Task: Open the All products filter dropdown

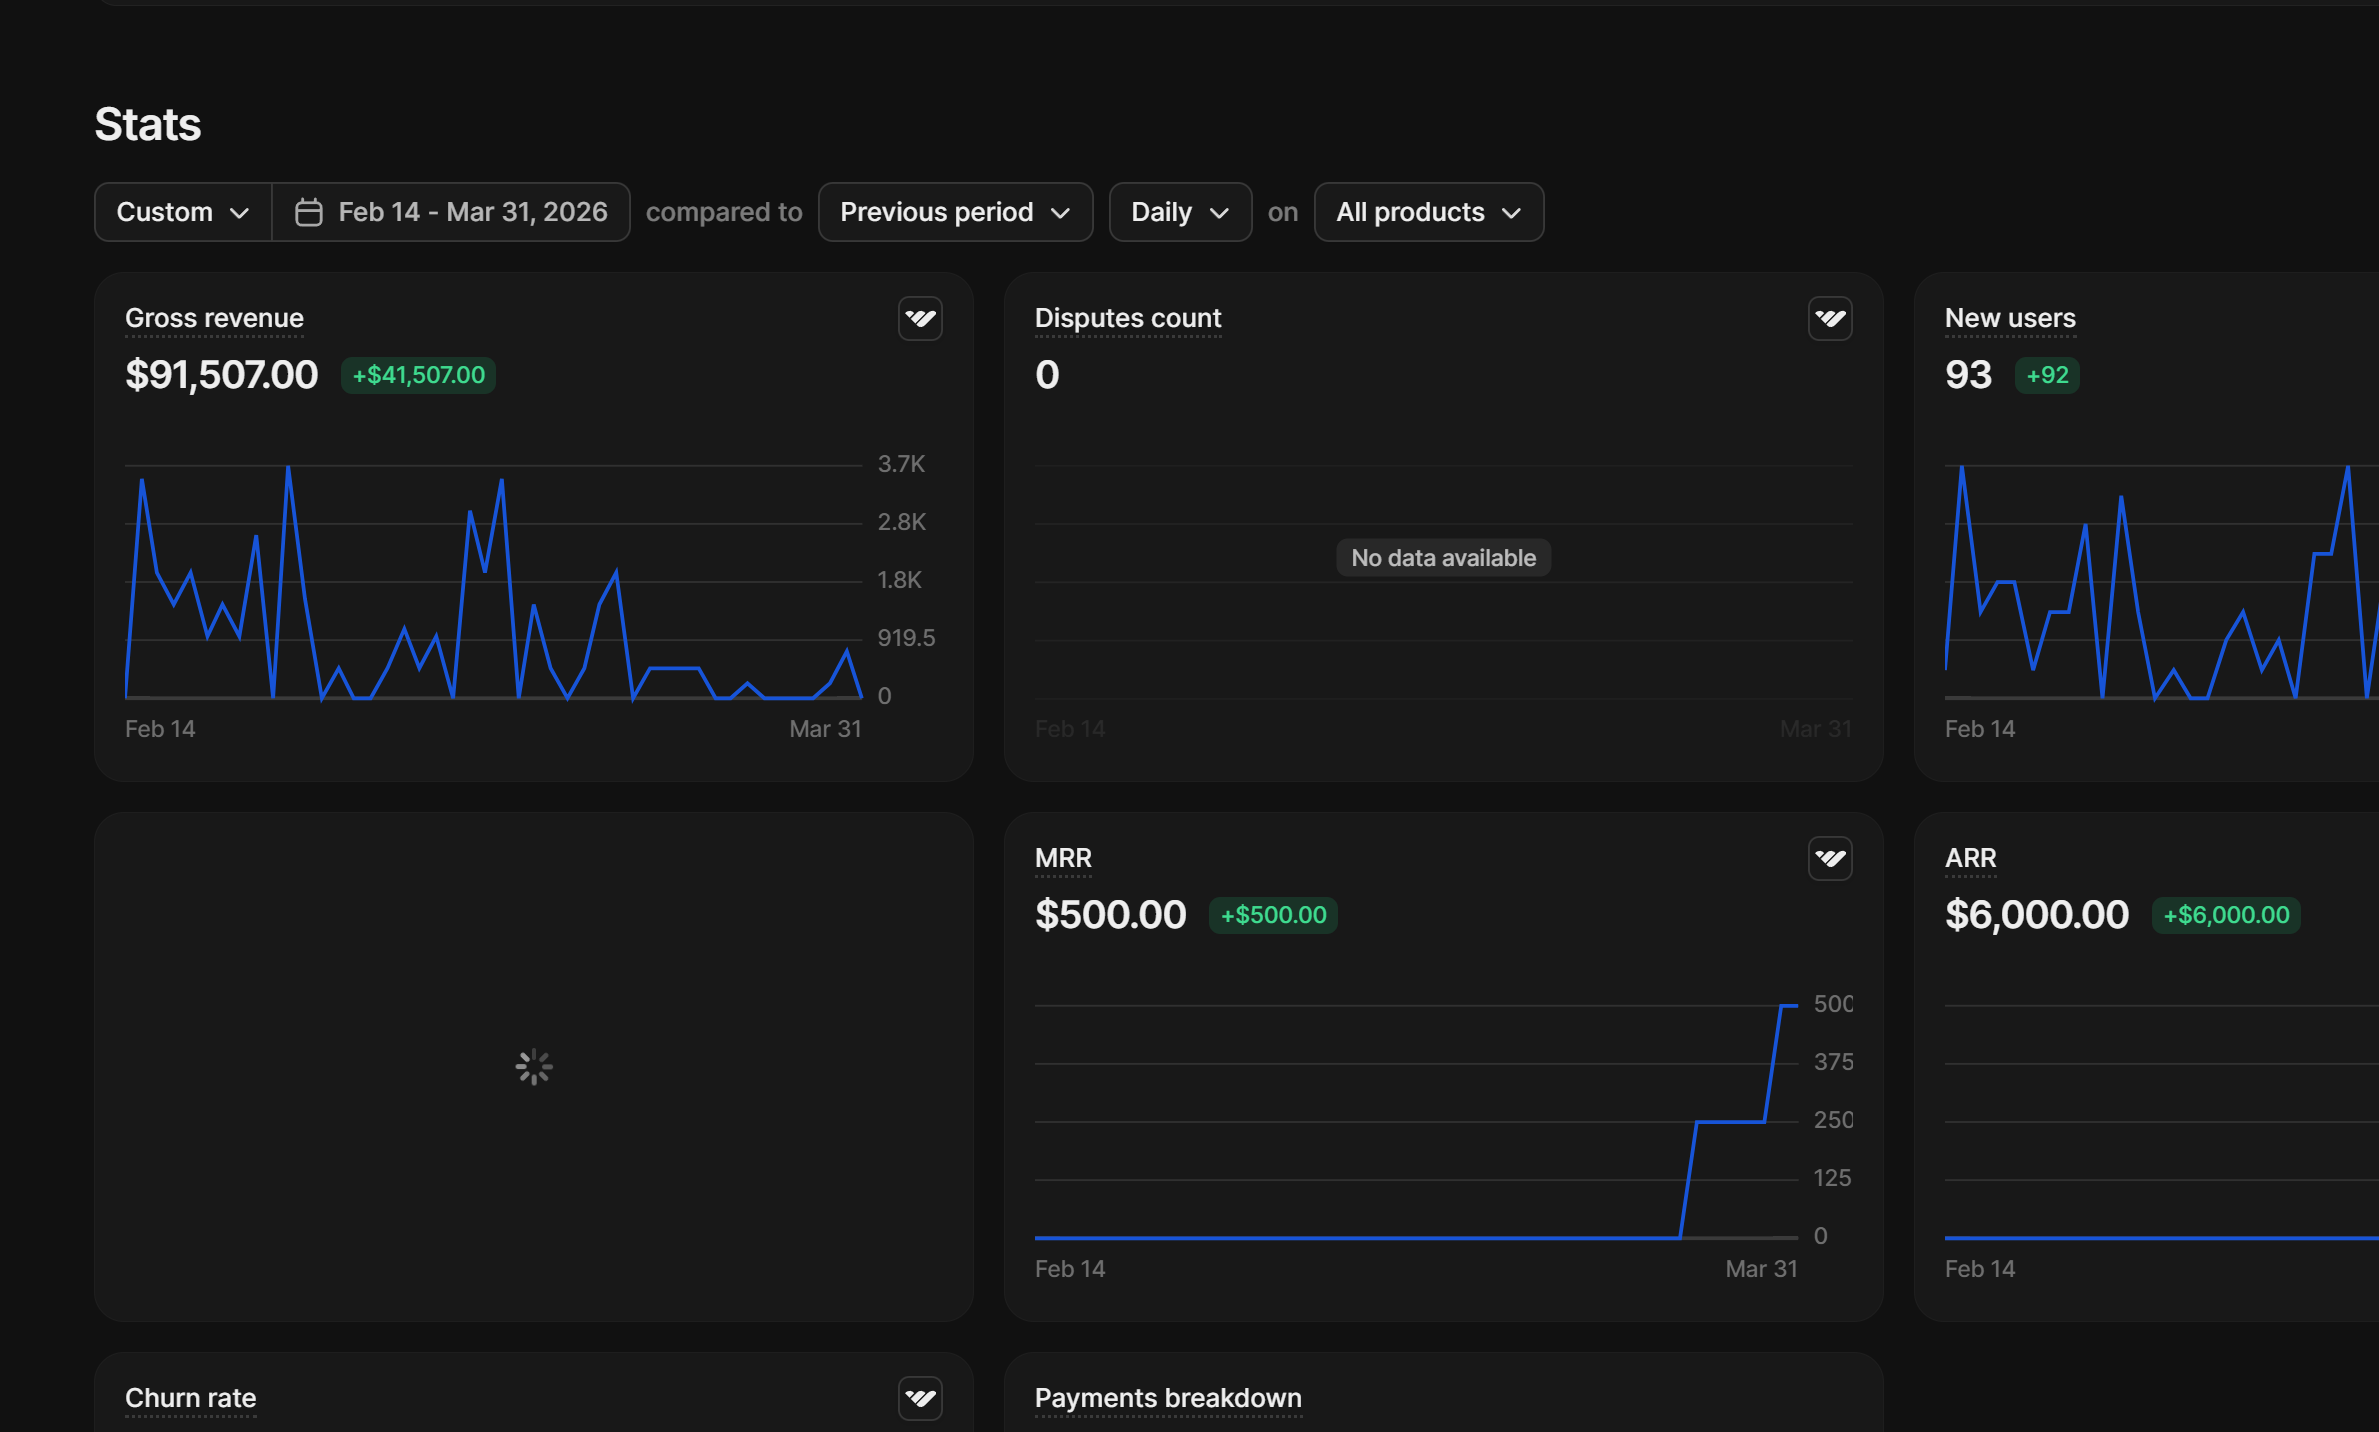Action: (1429, 212)
